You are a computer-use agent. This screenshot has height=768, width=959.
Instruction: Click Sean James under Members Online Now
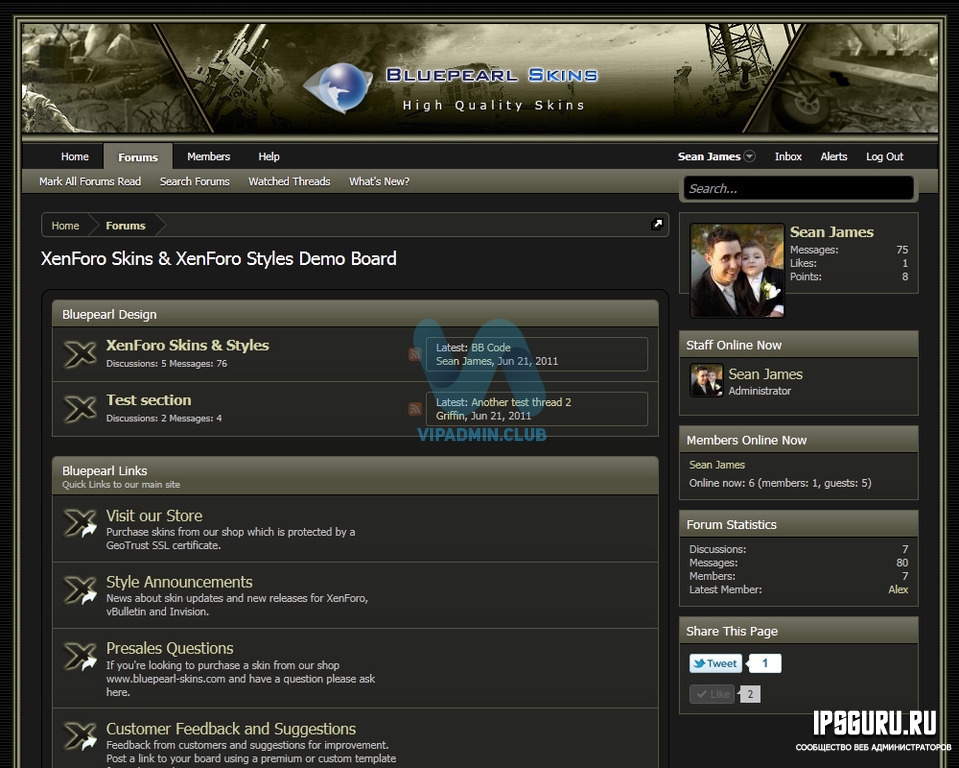click(x=717, y=465)
